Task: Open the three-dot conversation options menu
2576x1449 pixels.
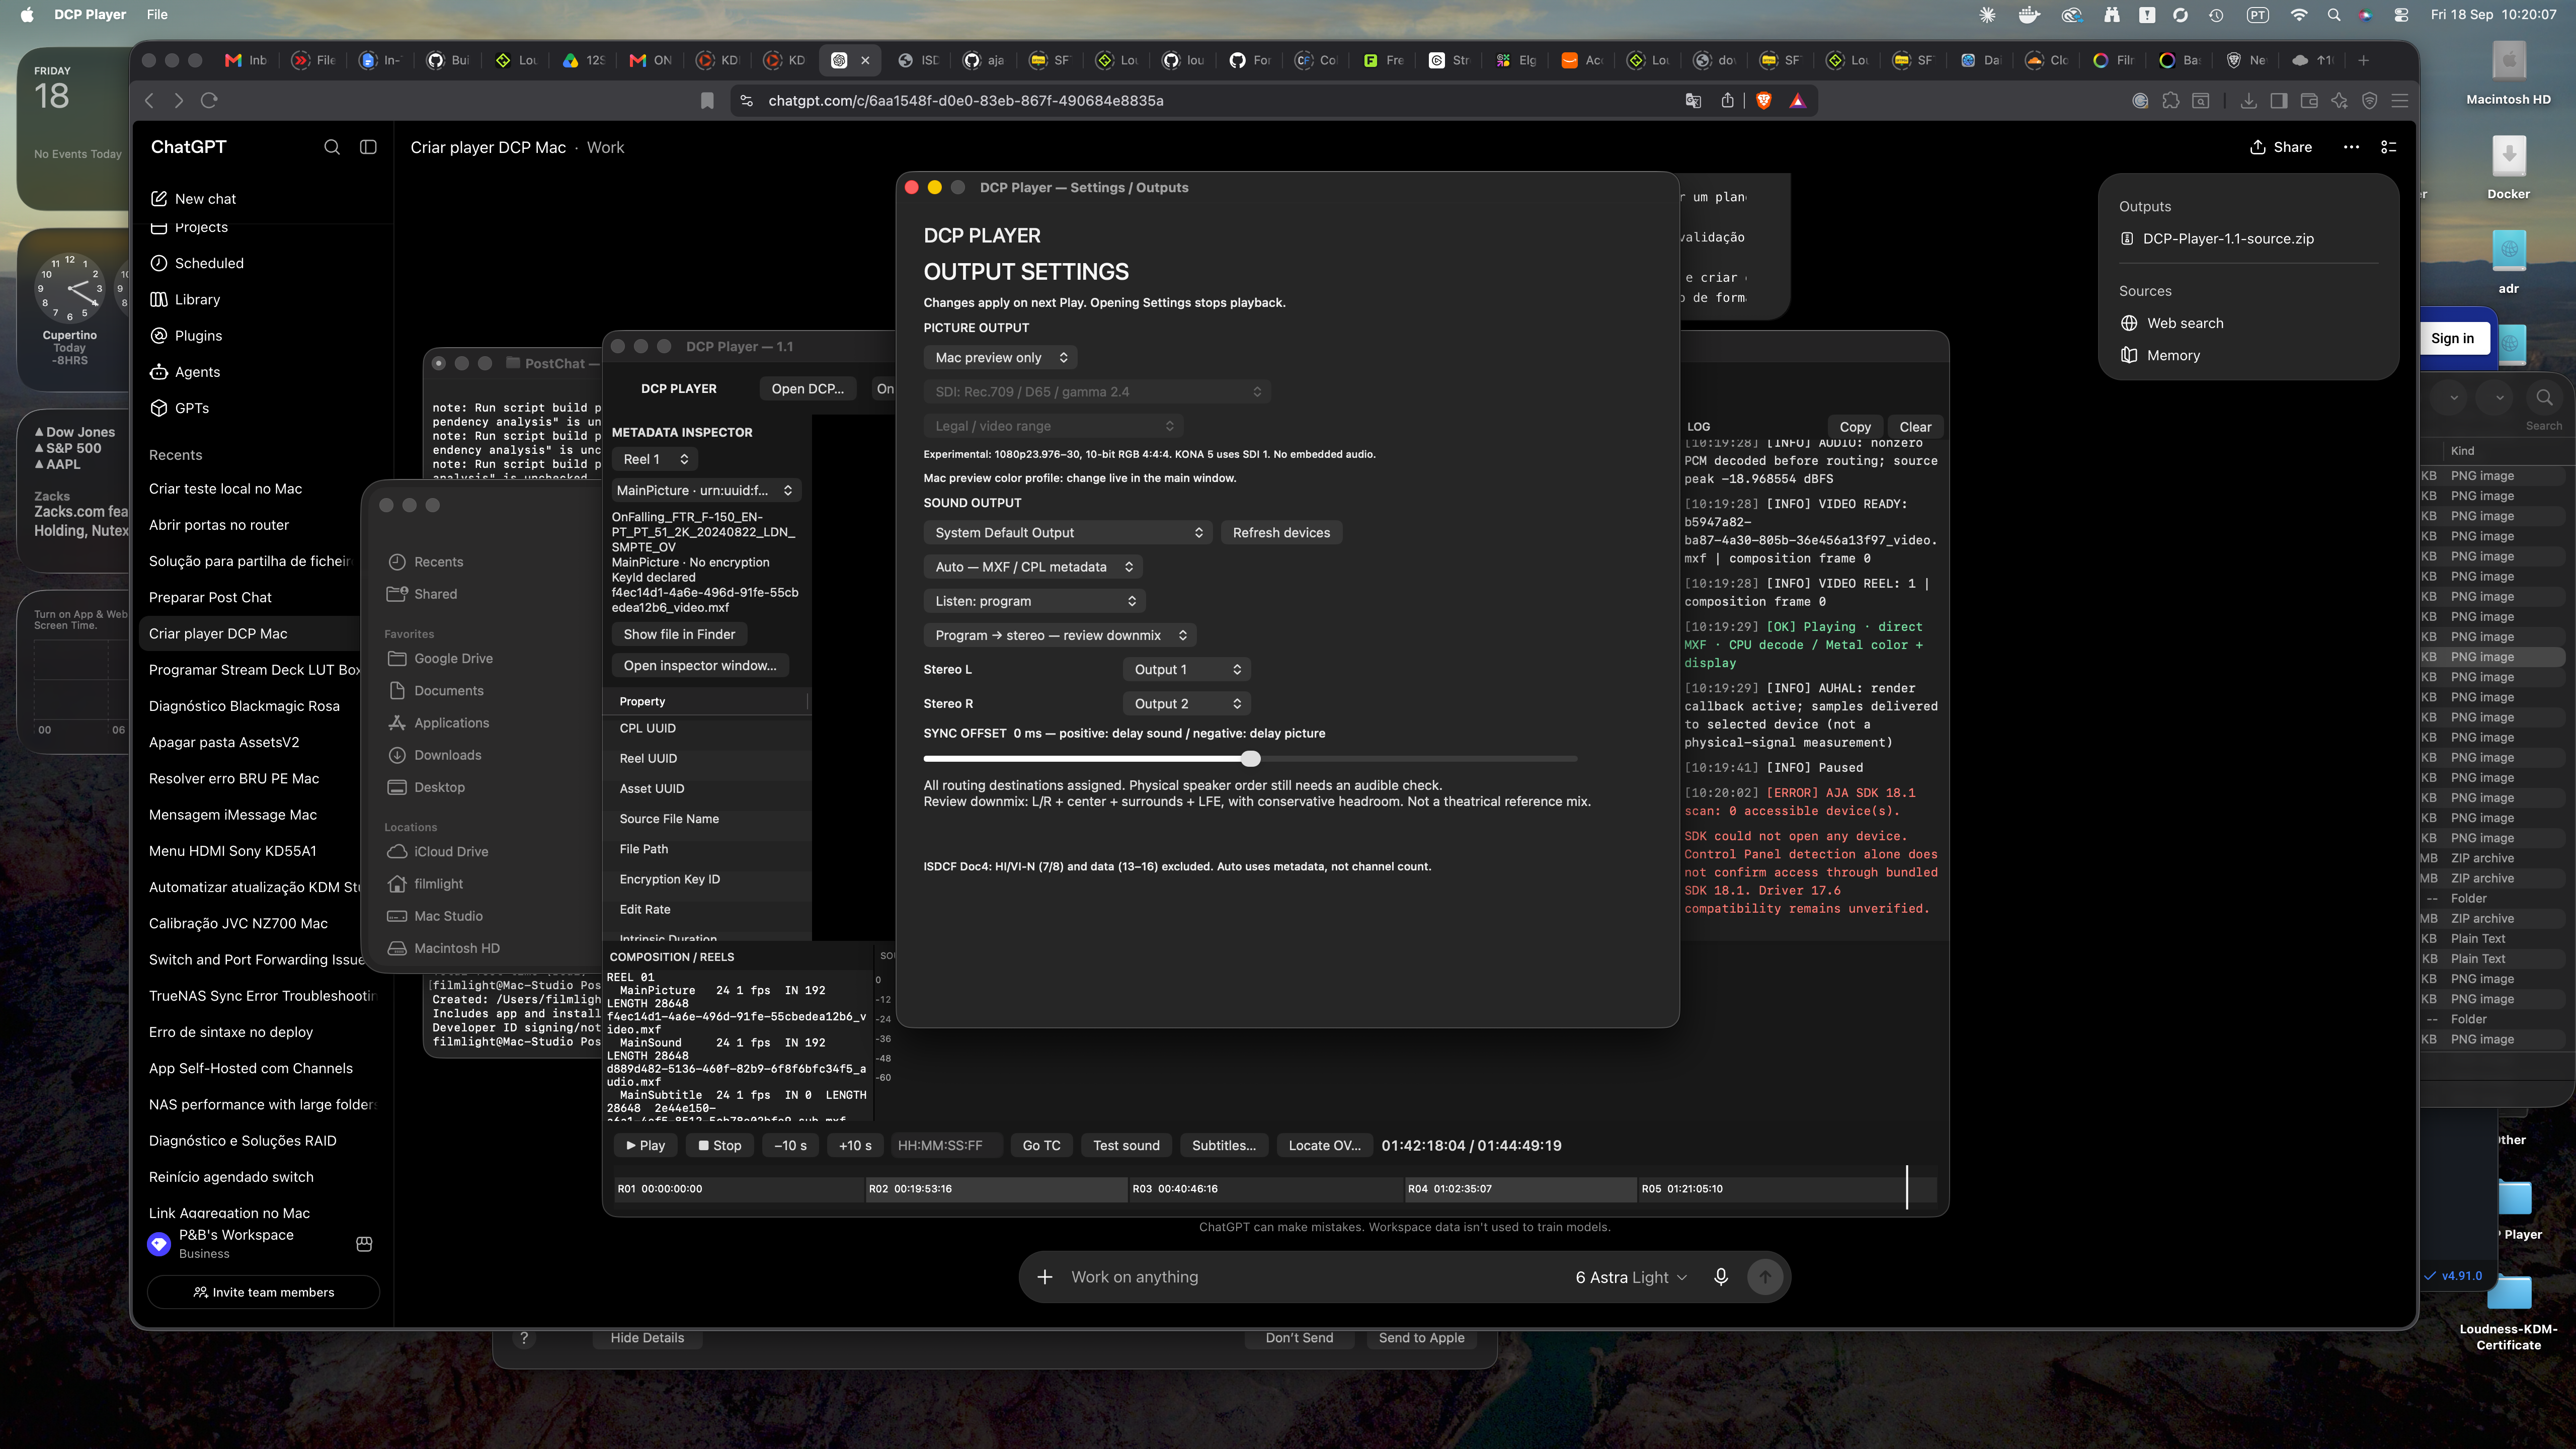Action: 2351,147
